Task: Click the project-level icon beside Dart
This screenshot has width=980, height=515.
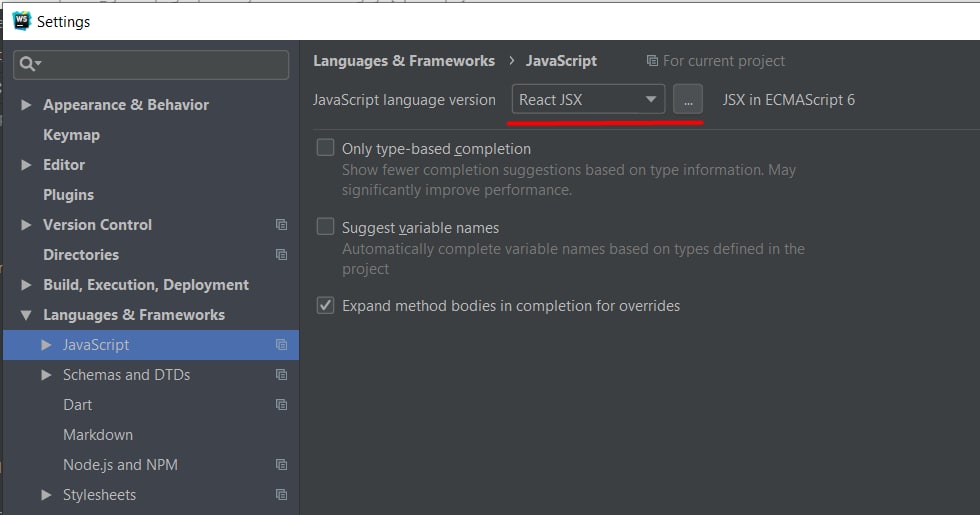Action: [281, 404]
